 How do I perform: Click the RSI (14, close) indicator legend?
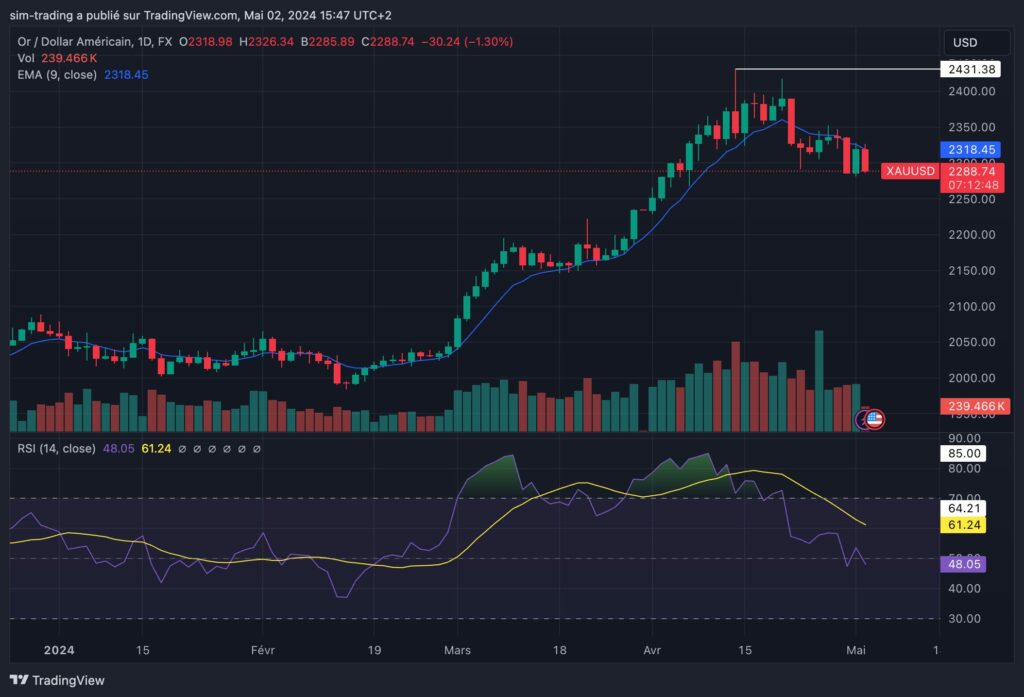(x=56, y=448)
